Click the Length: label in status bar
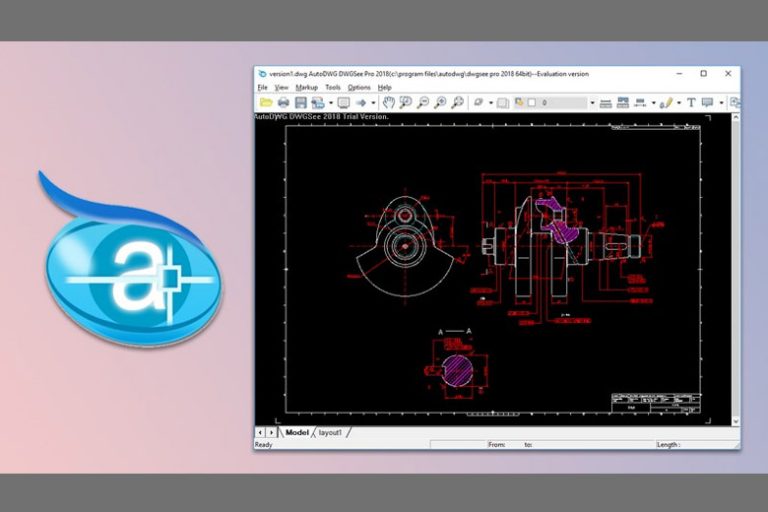Screen dimensions: 768x512 pyautogui.click(x=668, y=444)
